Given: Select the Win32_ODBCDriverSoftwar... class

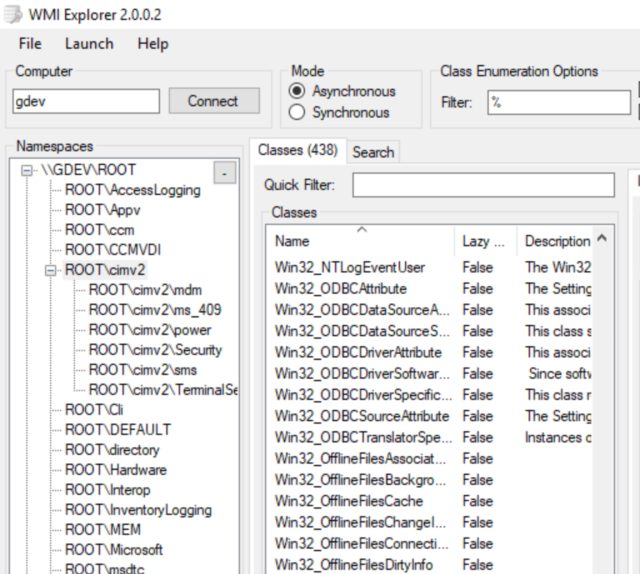Looking at the screenshot, I should point(362,374).
